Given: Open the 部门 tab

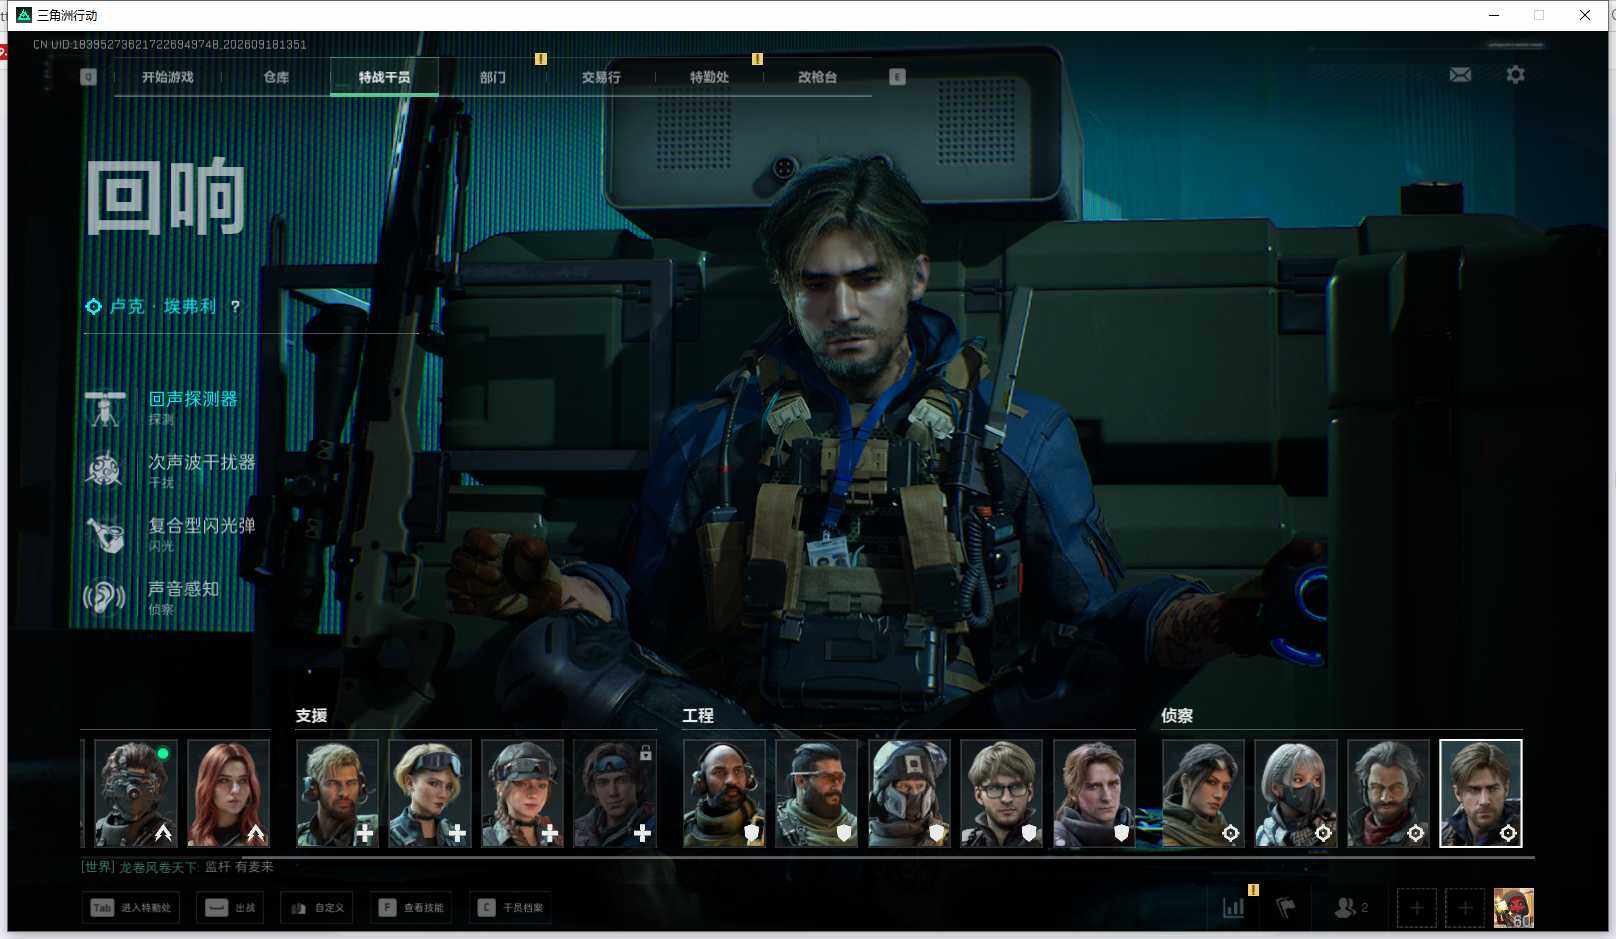Looking at the screenshot, I should [x=492, y=77].
